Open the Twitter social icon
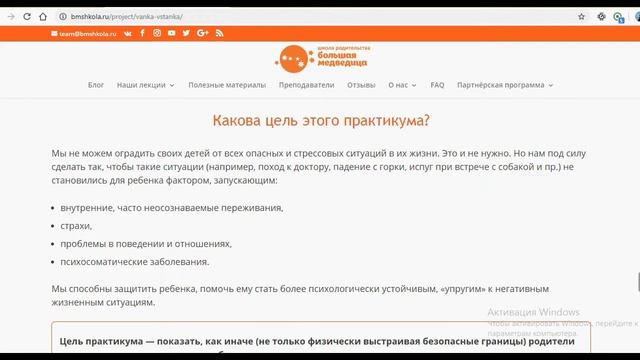640x360 pixels. [186, 33]
